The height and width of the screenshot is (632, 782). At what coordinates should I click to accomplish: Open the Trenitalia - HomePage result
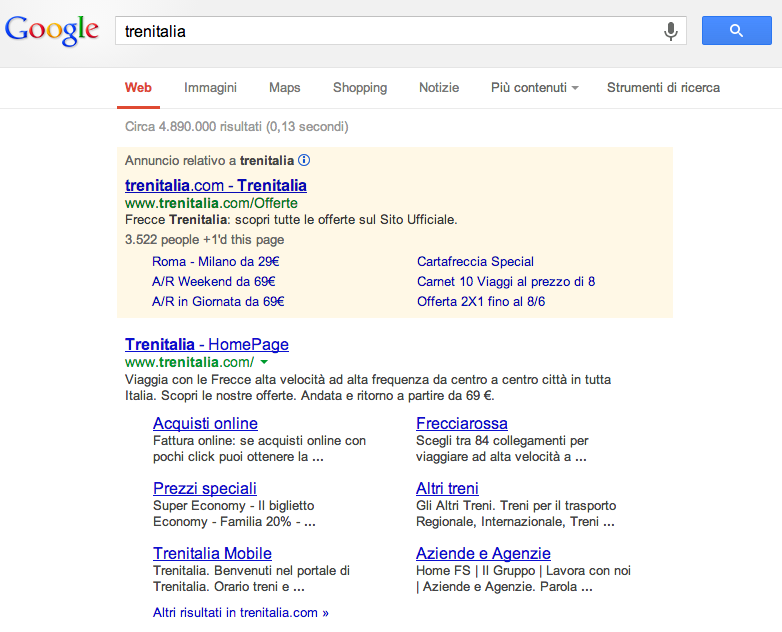[x=207, y=344]
